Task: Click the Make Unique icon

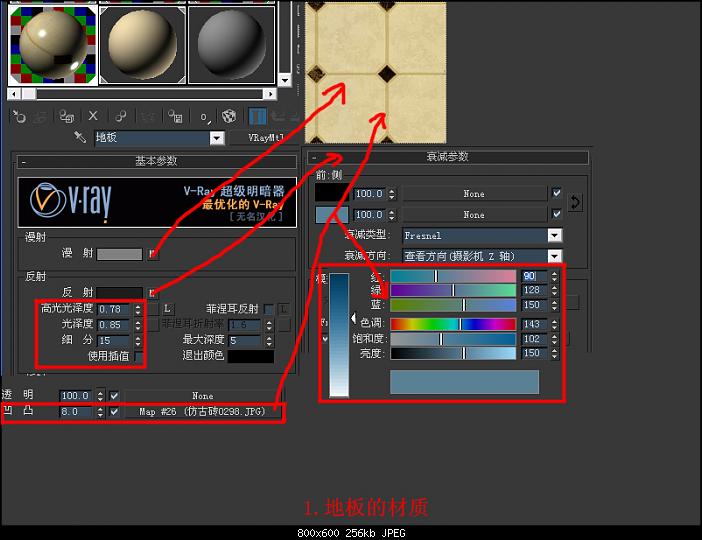Action: (148, 116)
